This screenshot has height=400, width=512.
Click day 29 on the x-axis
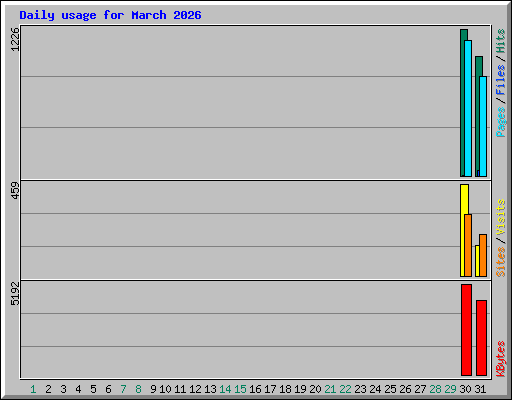[x=450, y=389]
